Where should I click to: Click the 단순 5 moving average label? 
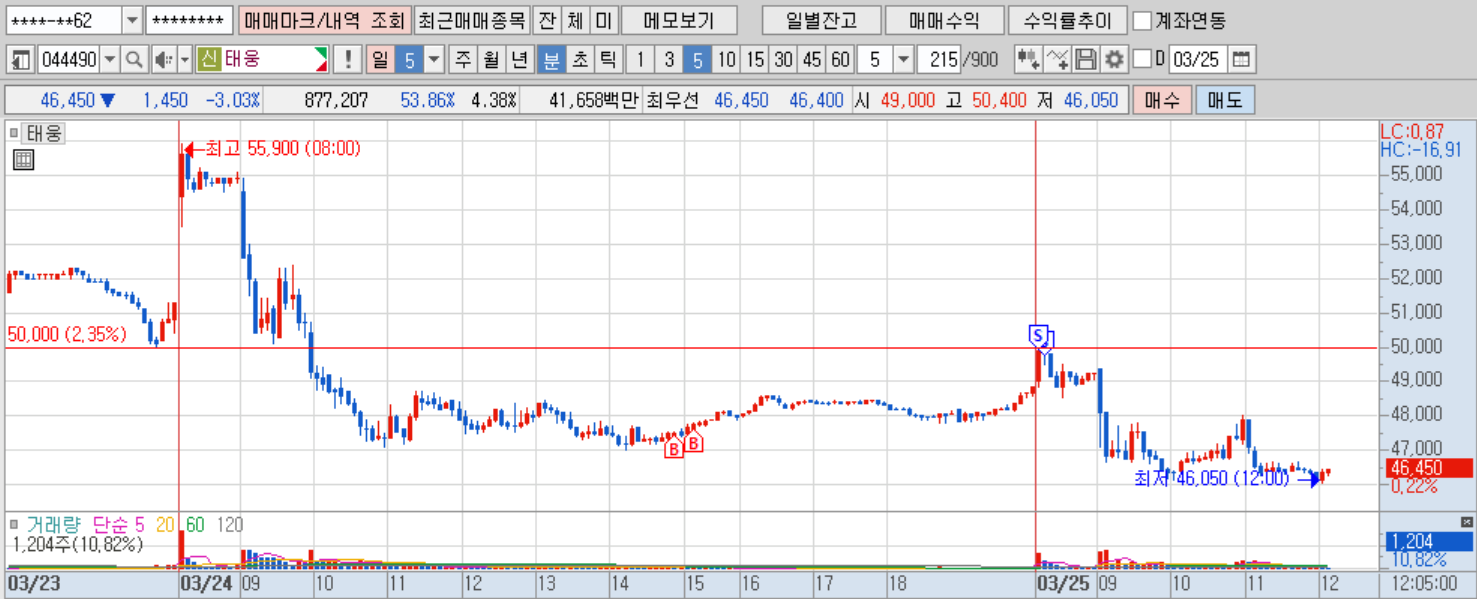(x=119, y=524)
